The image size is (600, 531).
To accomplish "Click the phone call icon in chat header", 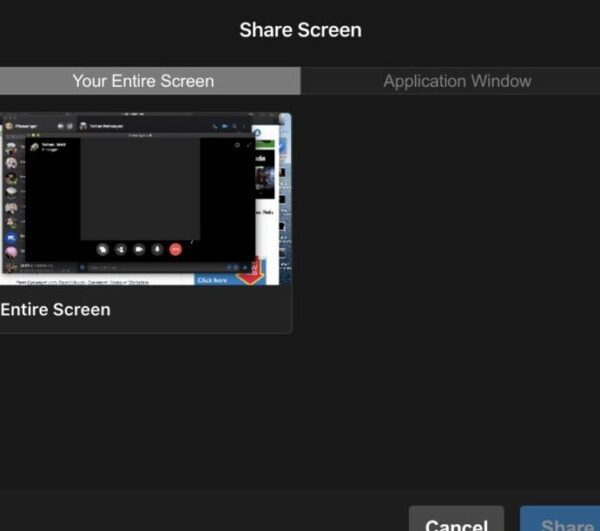I will (213, 126).
